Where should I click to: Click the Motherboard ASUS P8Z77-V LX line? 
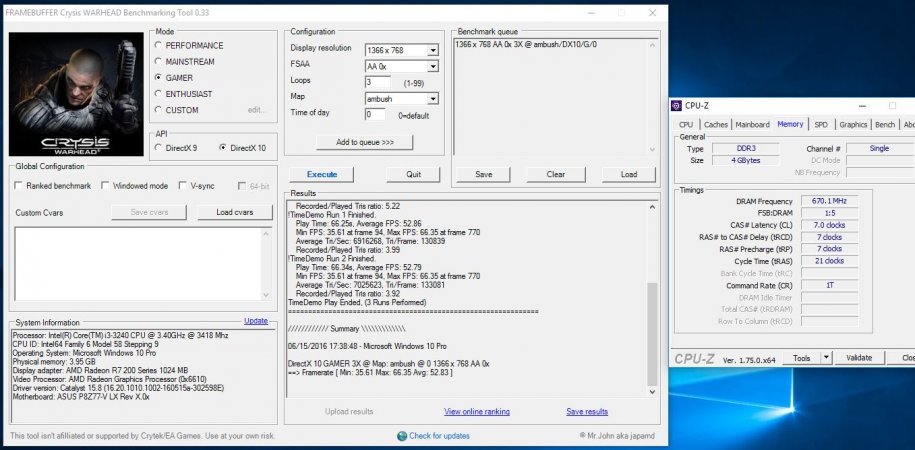(x=81, y=397)
